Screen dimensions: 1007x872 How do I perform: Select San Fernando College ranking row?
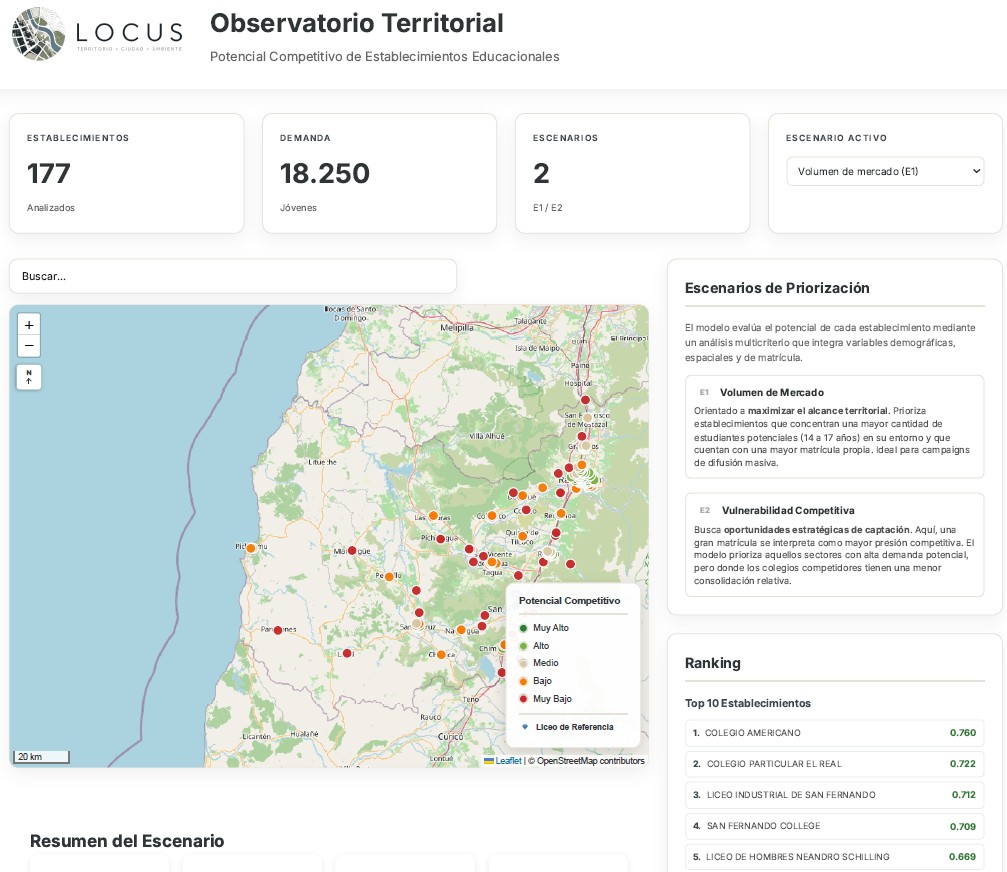834,826
